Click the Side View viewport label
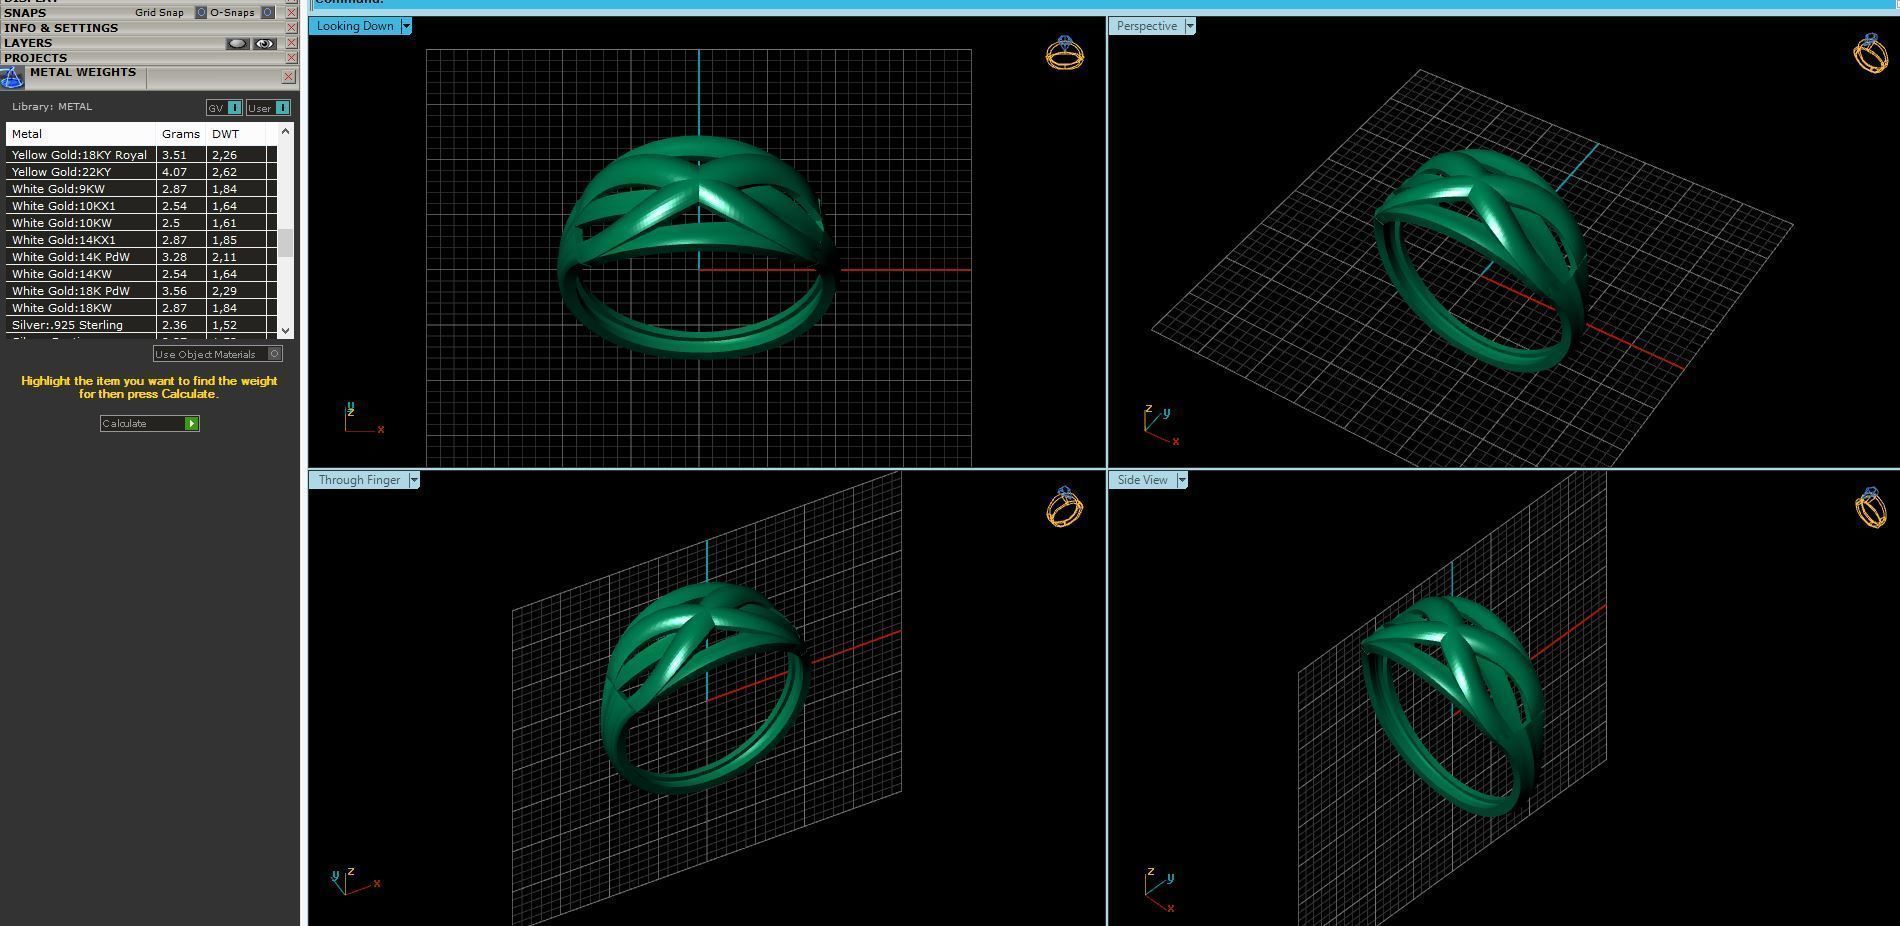 pos(1142,480)
